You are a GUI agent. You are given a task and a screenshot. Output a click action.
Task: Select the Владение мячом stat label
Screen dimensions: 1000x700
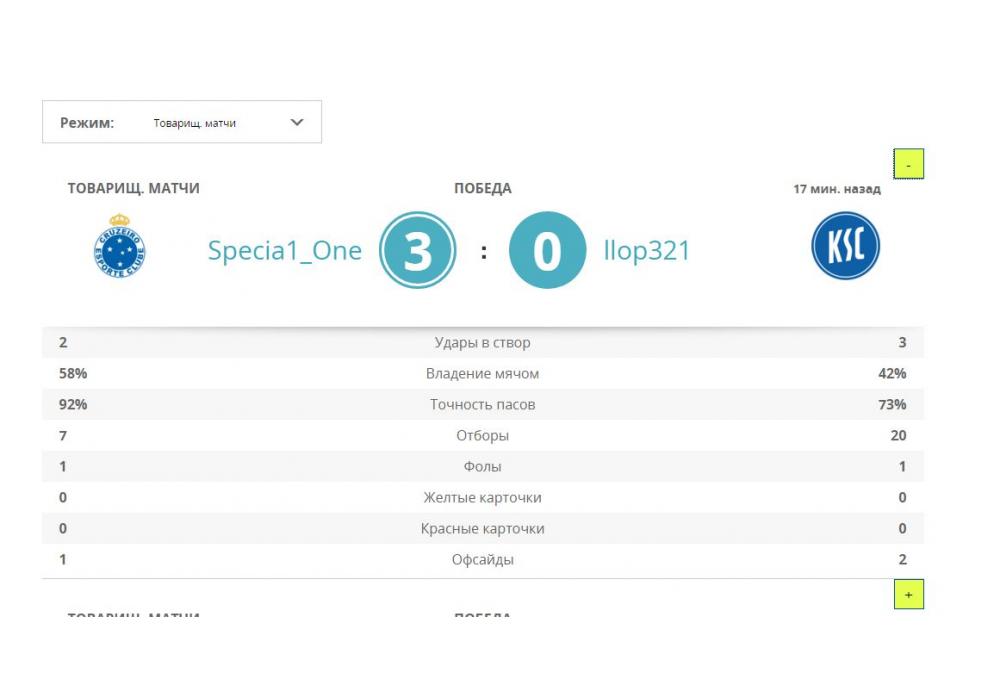coord(483,374)
